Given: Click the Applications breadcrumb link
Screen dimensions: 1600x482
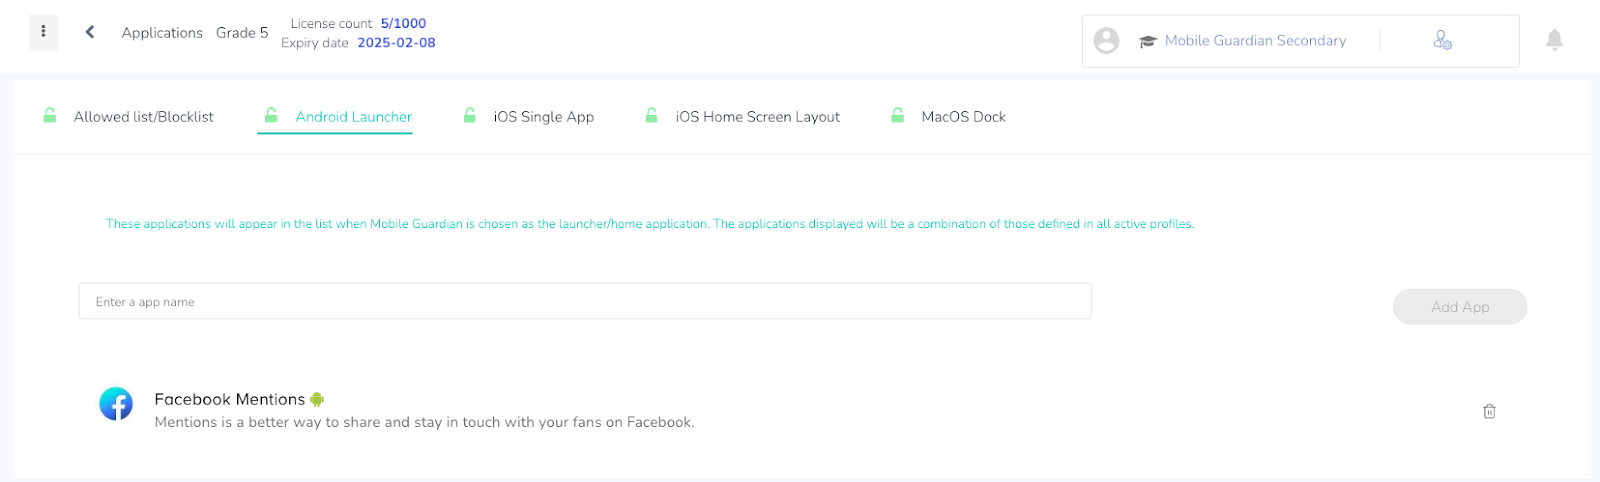Looking at the screenshot, I should 162,33.
